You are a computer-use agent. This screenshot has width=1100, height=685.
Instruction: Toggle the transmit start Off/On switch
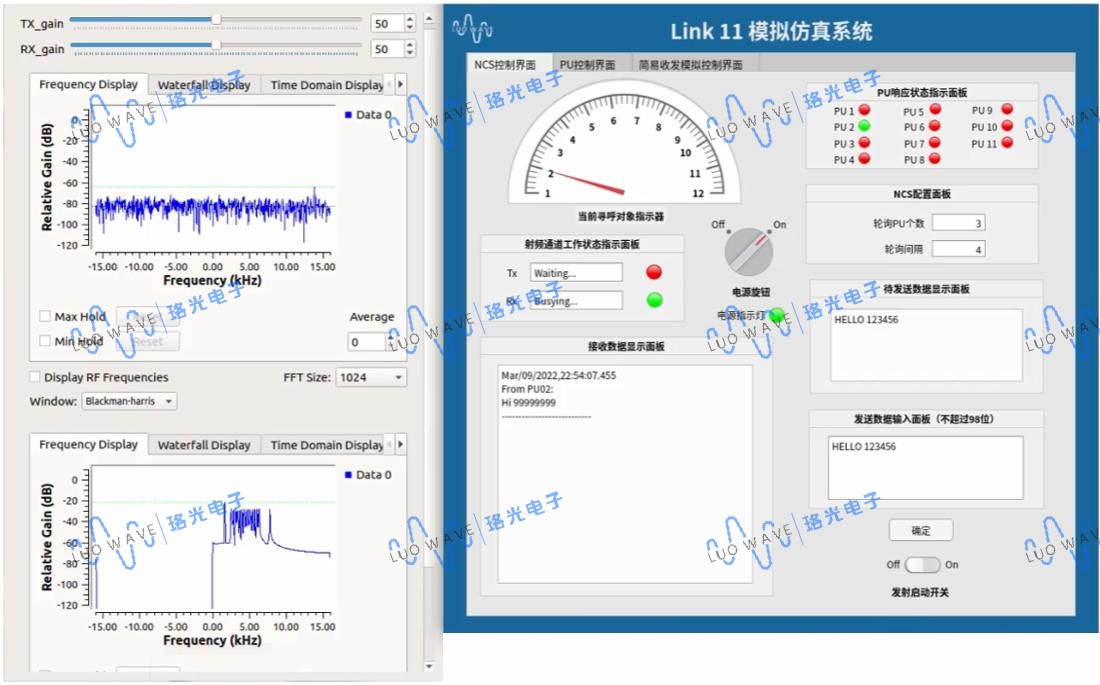click(x=923, y=564)
